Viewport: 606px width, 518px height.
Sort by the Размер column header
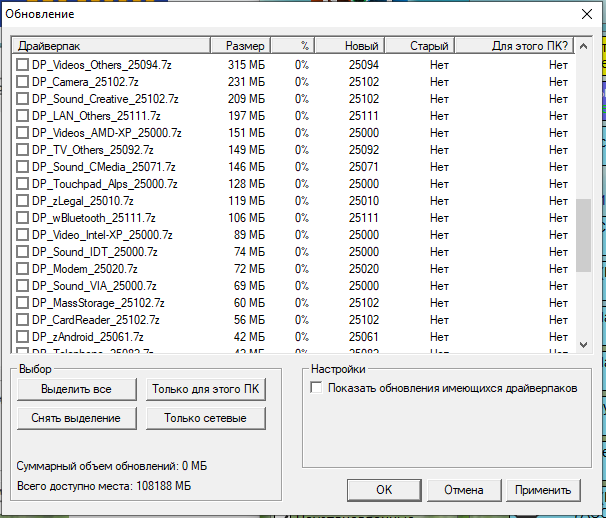(x=245, y=46)
